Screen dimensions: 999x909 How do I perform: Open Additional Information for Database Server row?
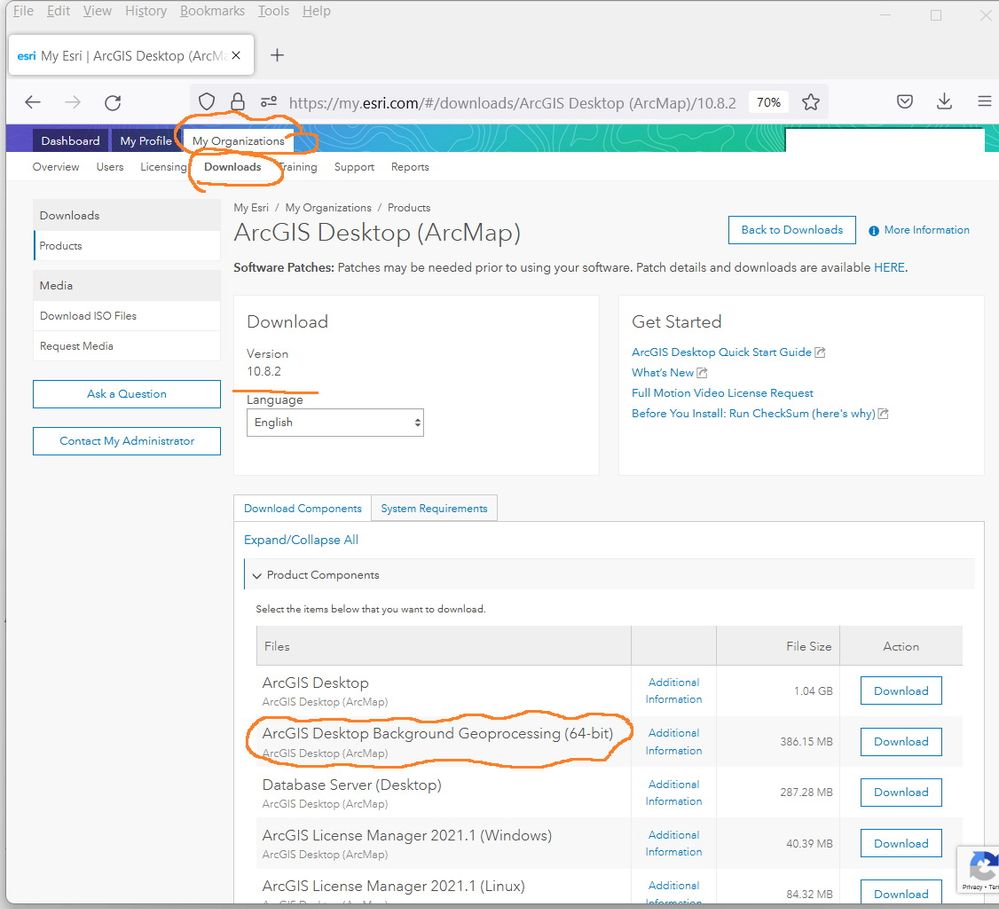[673, 792]
